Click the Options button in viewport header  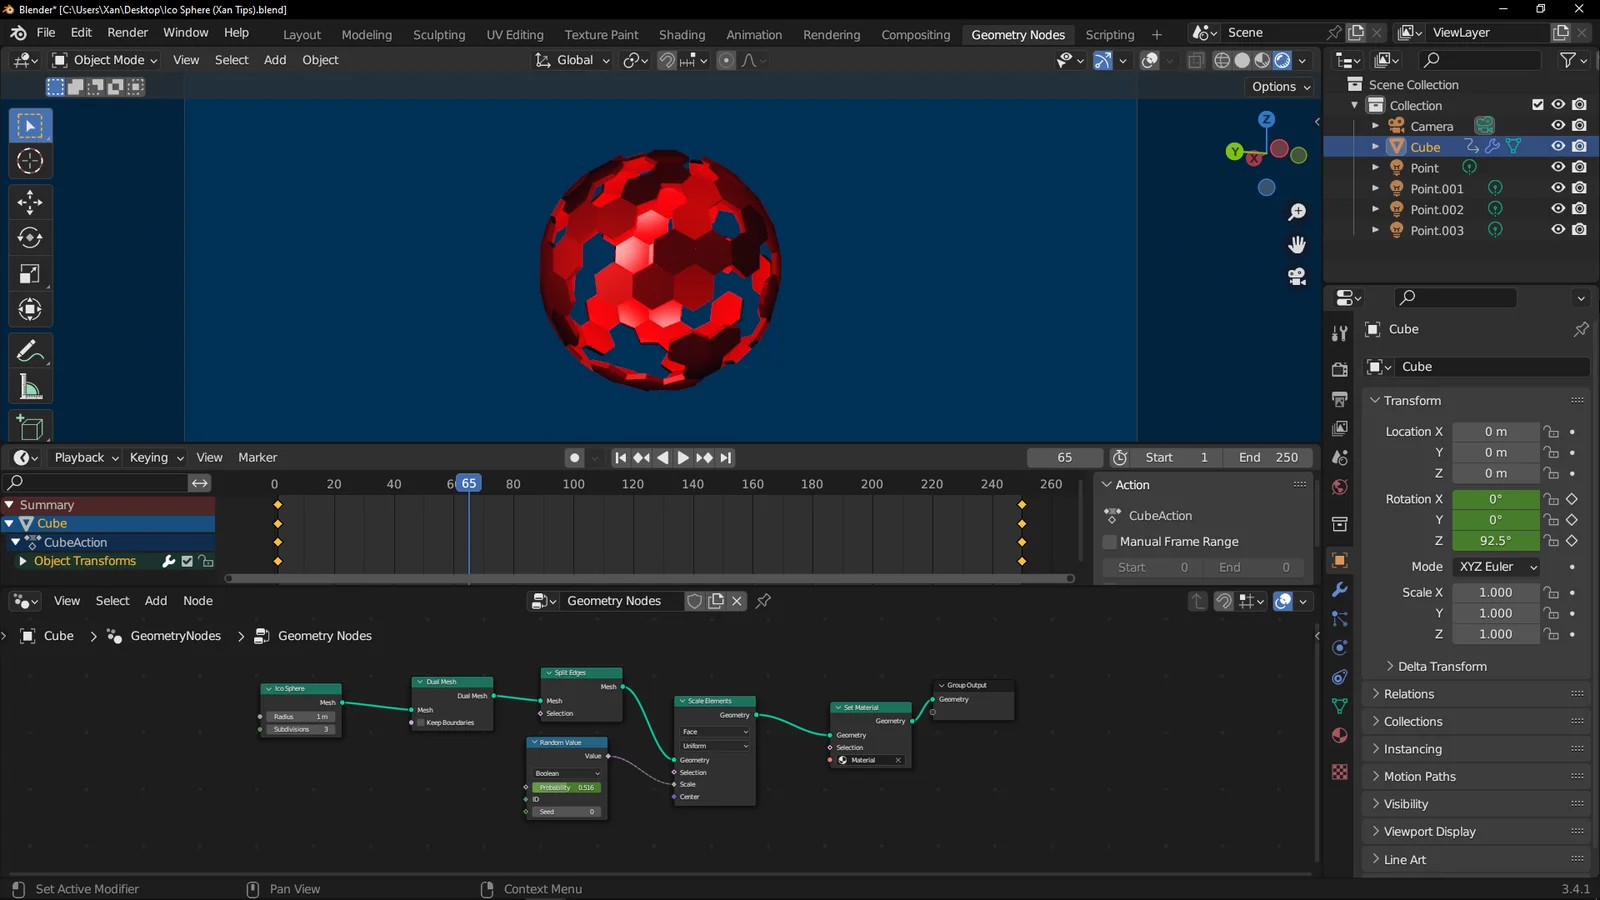pyautogui.click(x=1279, y=86)
